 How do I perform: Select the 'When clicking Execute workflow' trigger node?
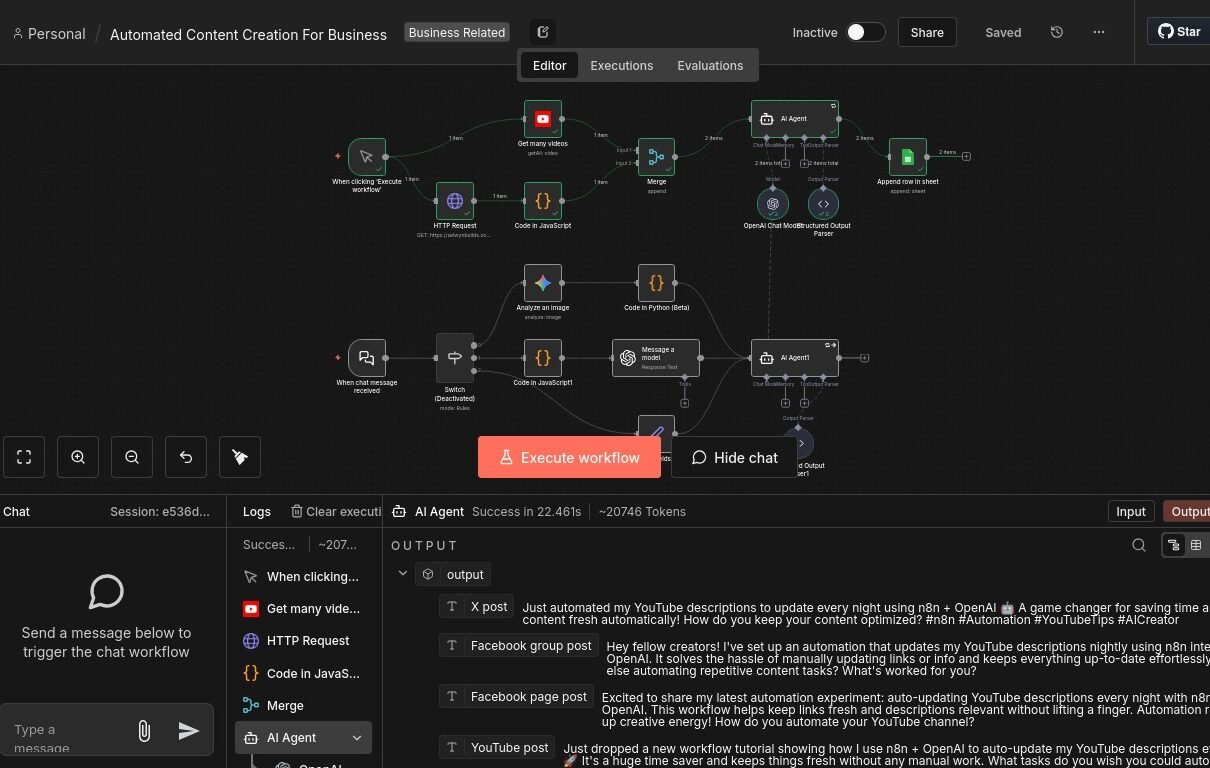pos(367,157)
